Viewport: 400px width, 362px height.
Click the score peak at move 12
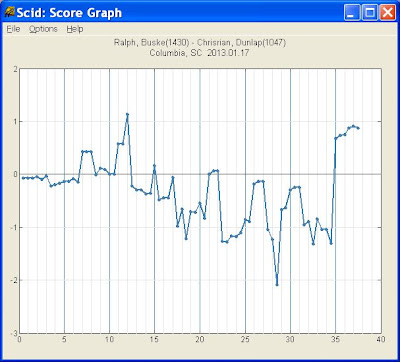tap(127, 114)
